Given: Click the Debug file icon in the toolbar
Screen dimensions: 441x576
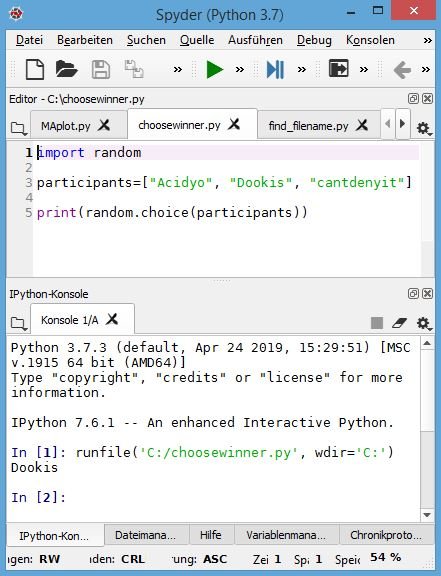Looking at the screenshot, I should pyautogui.click(x=275, y=69).
